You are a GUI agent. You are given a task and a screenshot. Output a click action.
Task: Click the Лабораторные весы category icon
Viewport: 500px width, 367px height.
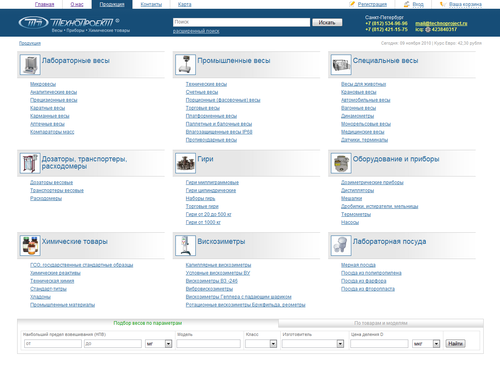coord(30,65)
